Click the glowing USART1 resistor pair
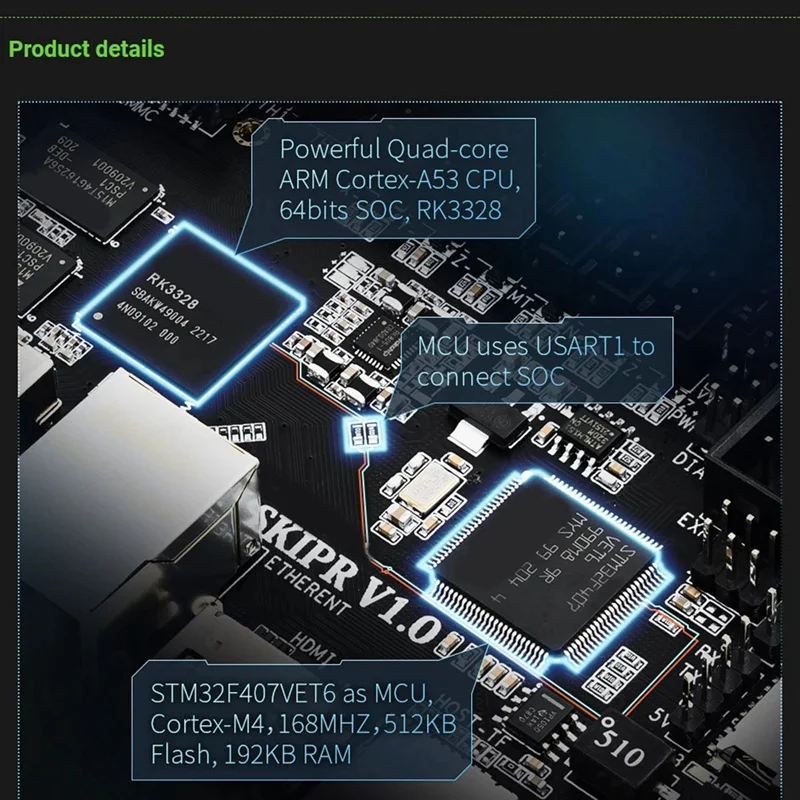 point(365,433)
